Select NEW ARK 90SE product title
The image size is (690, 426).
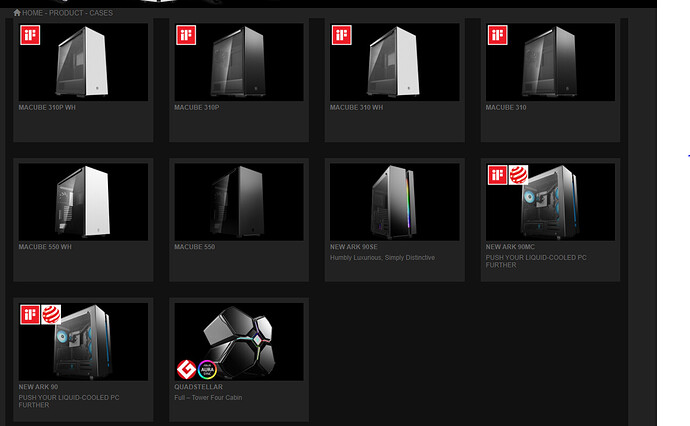[x=354, y=247]
